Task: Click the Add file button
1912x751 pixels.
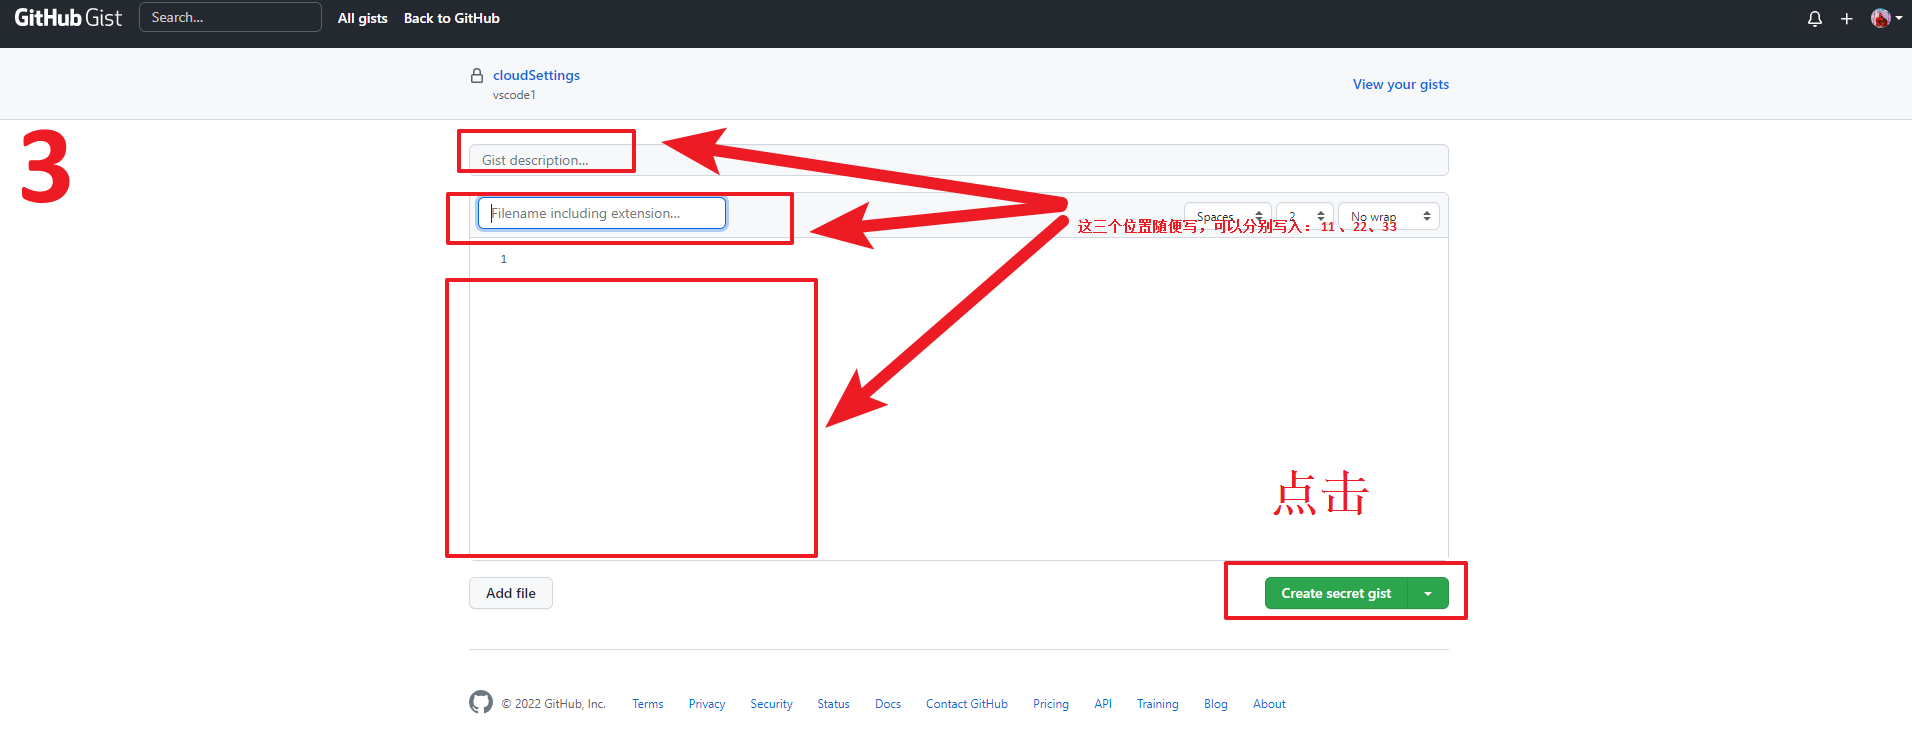Action: point(511,593)
